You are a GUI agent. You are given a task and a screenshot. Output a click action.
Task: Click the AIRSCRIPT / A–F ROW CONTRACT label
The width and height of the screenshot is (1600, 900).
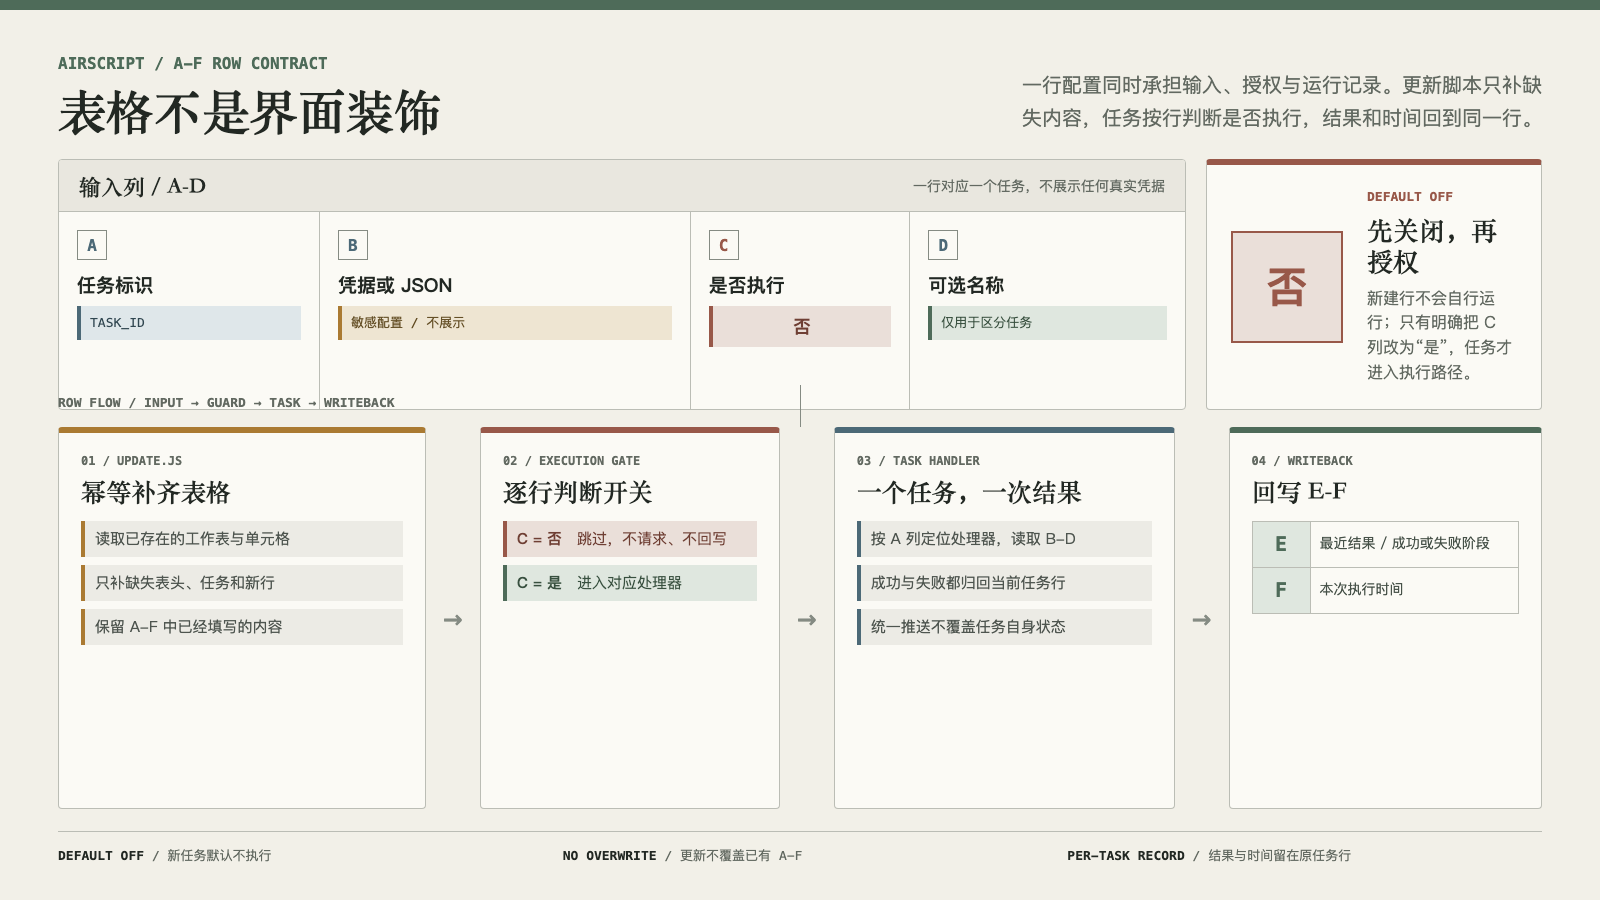tap(192, 63)
